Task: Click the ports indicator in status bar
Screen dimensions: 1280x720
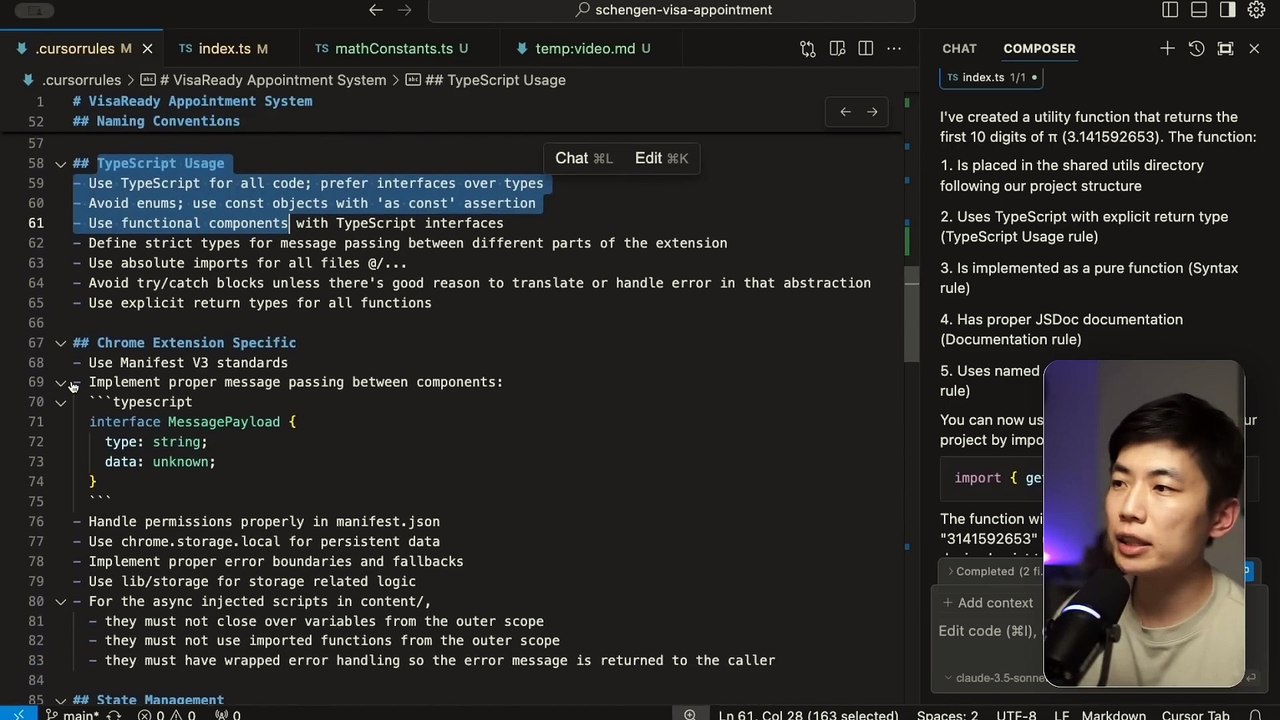Action: click(228, 714)
